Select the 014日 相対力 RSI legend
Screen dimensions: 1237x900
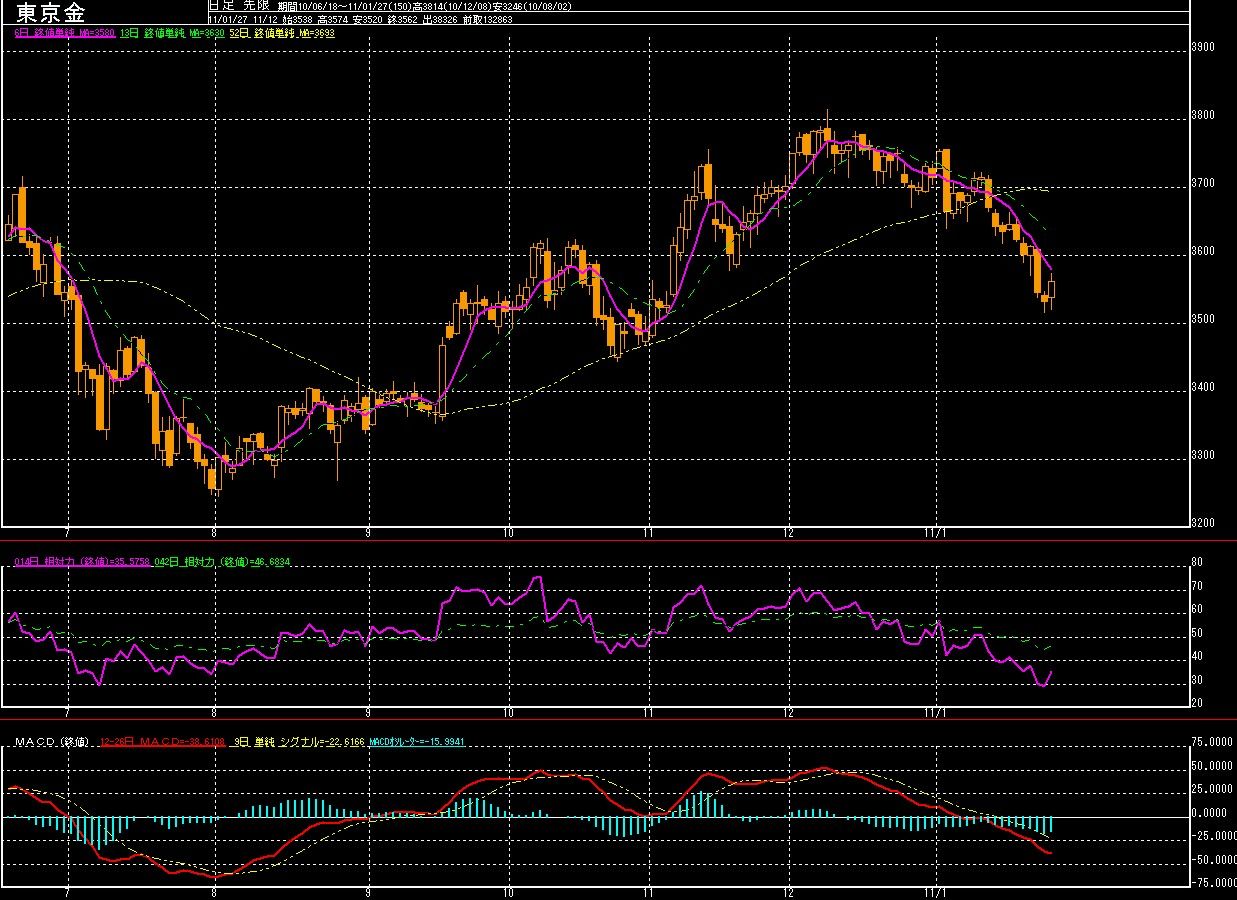pos(83,562)
